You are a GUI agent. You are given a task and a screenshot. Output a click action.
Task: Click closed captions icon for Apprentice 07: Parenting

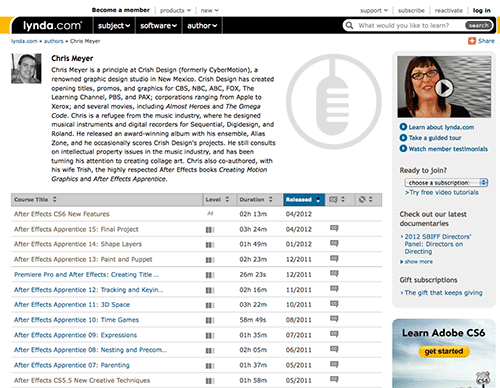[x=334, y=364]
